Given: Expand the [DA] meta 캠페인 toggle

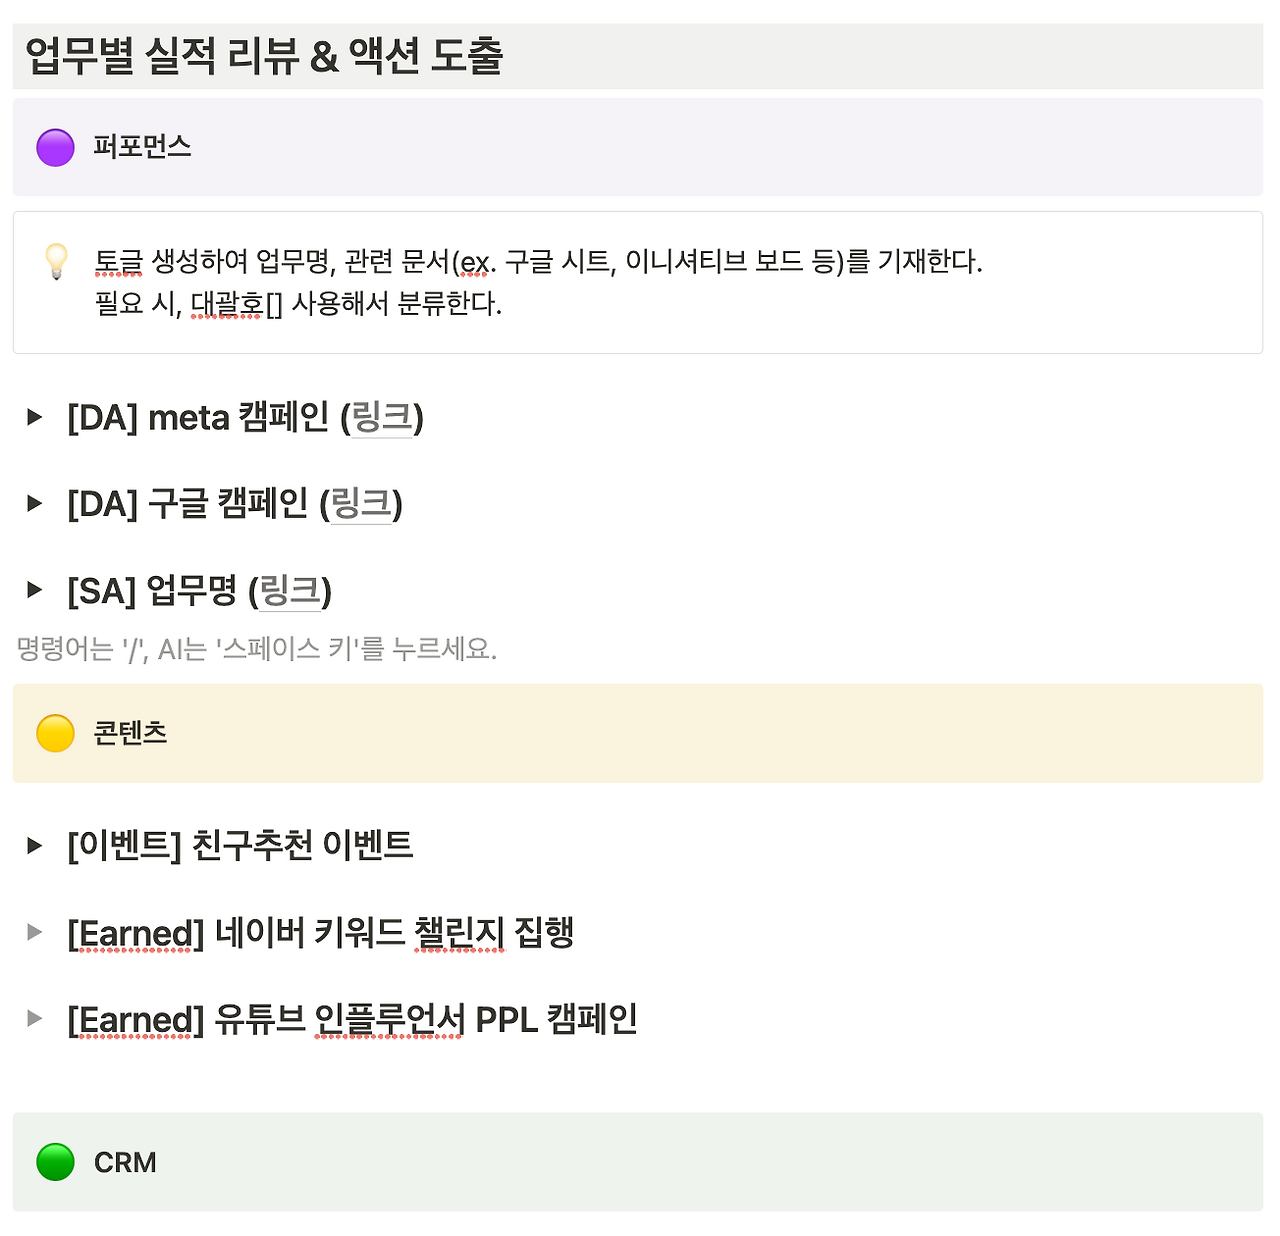Looking at the screenshot, I should [x=35, y=417].
